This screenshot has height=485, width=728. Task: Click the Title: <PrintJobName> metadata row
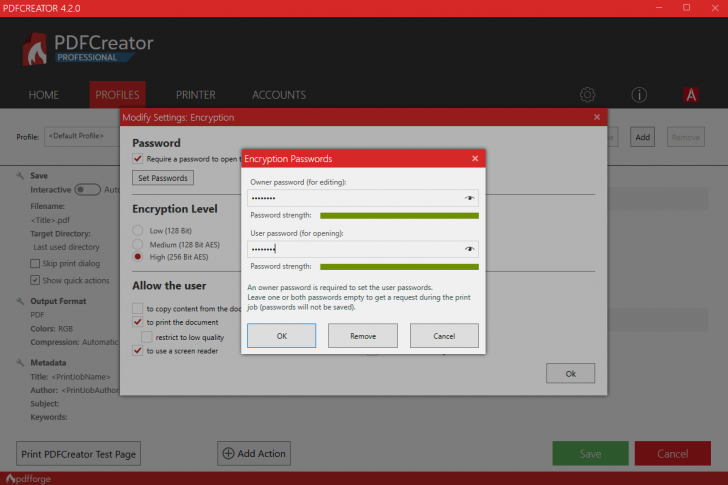71,376
